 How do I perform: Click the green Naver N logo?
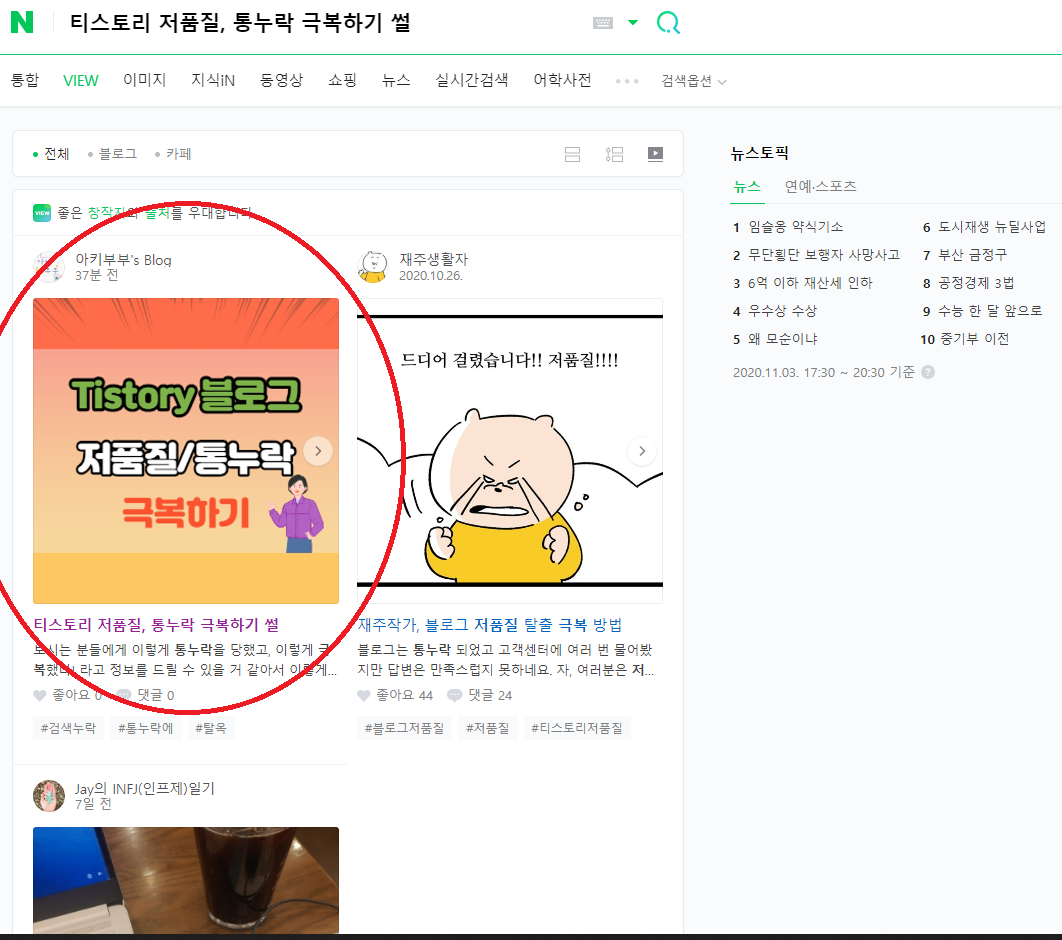(x=22, y=22)
